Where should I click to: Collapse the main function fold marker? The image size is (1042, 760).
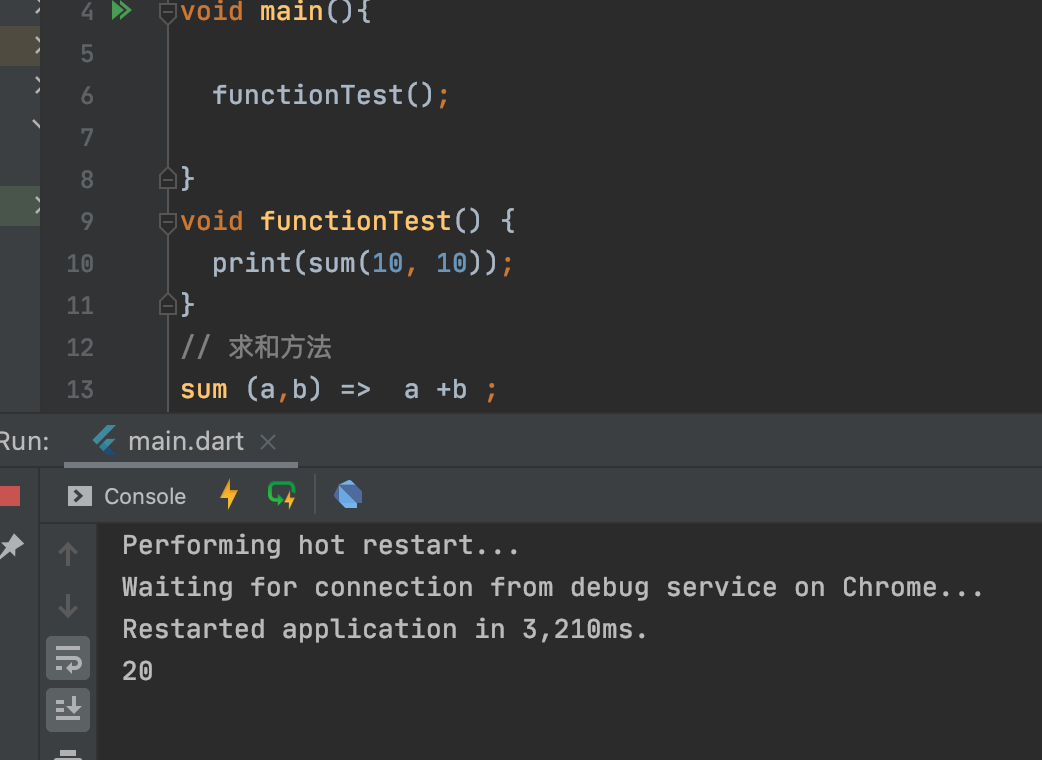[x=167, y=12]
